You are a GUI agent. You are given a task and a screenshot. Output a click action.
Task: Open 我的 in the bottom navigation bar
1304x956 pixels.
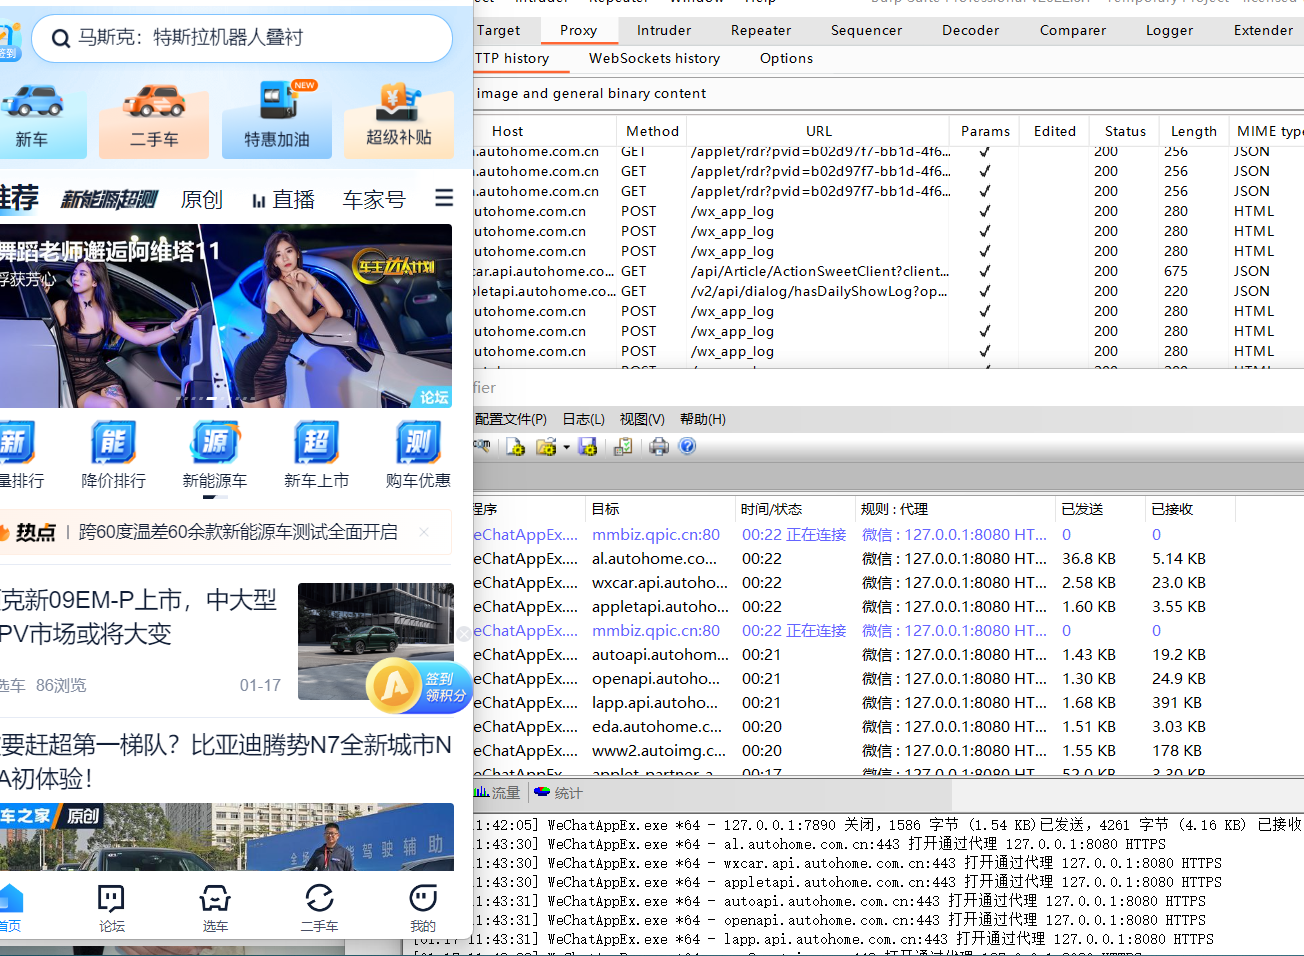point(423,908)
